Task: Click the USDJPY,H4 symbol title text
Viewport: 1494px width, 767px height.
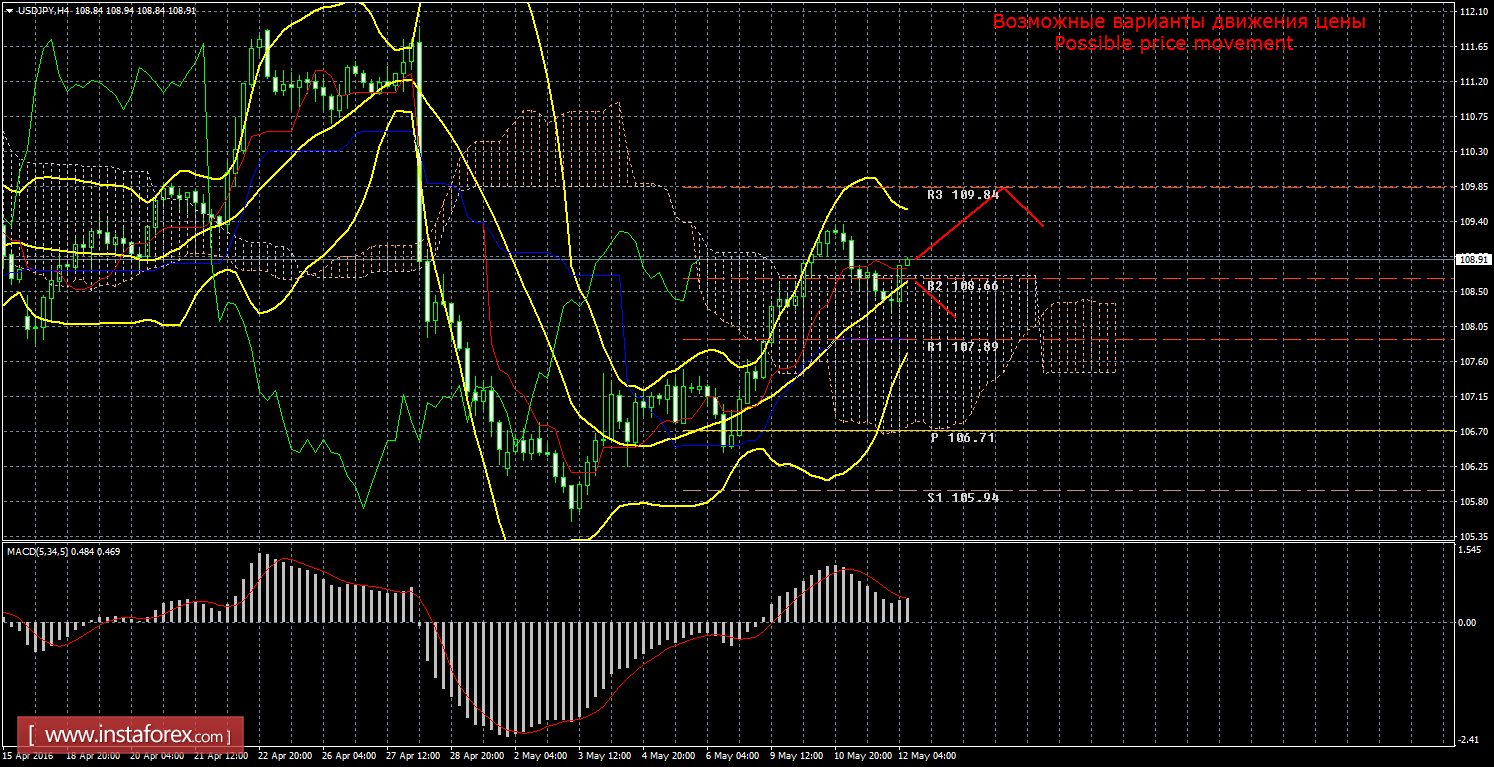Action: click(x=42, y=9)
